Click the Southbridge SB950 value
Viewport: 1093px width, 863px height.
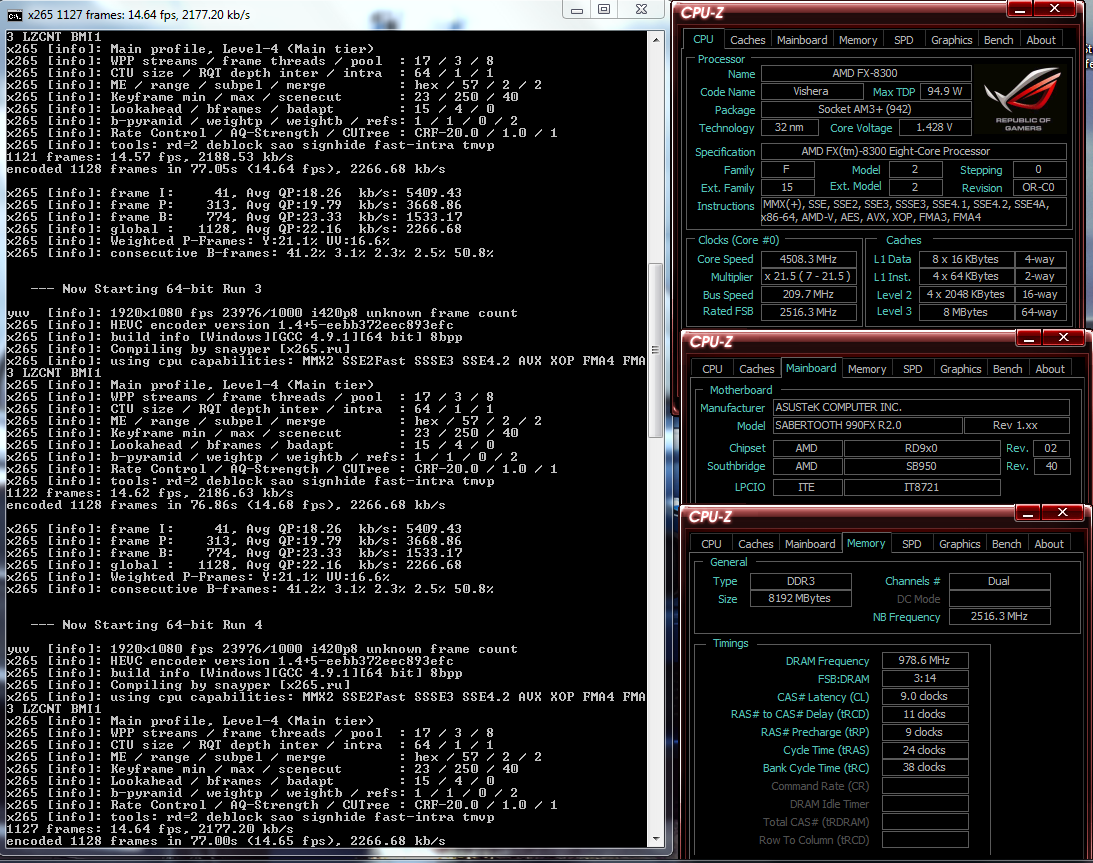[922, 466]
